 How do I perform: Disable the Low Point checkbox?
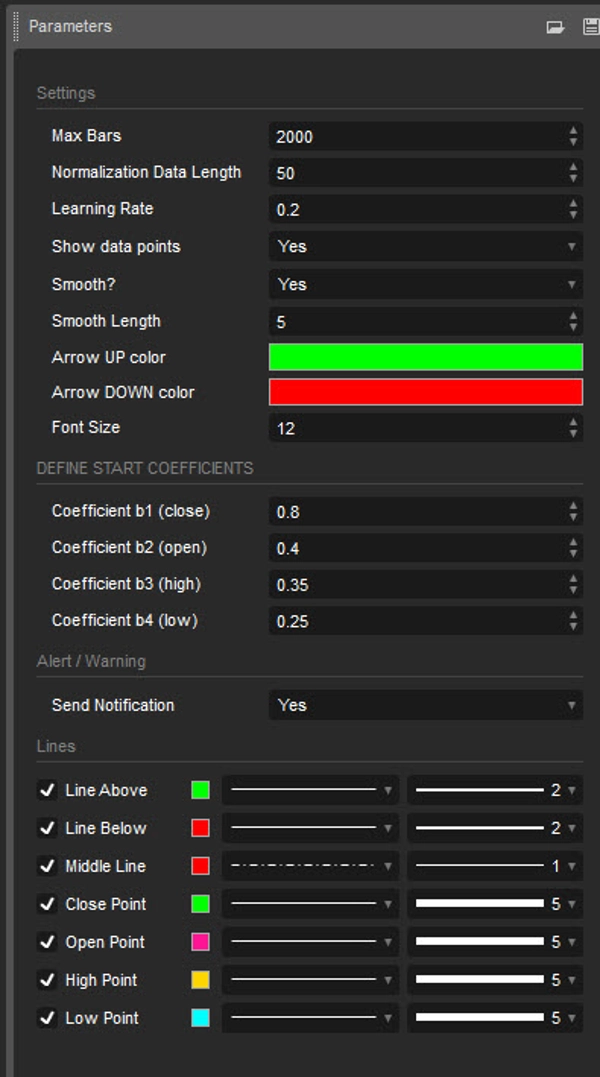47,1018
